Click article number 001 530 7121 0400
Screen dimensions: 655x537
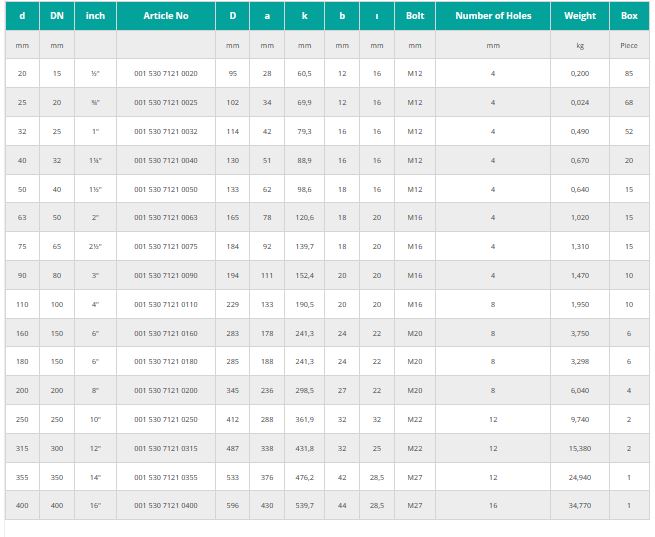pos(165,506)
